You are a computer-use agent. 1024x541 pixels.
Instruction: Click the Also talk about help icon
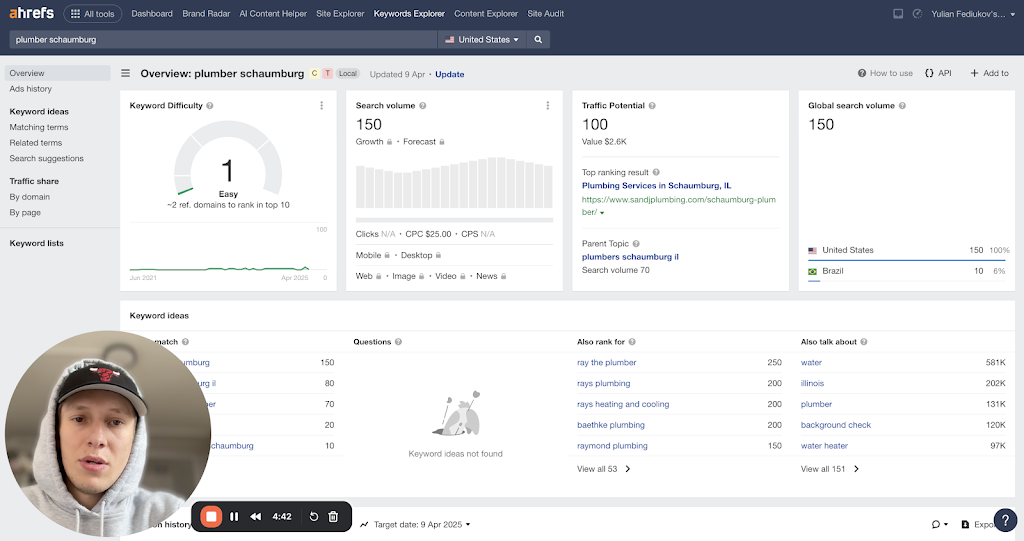tap(864, 342)
